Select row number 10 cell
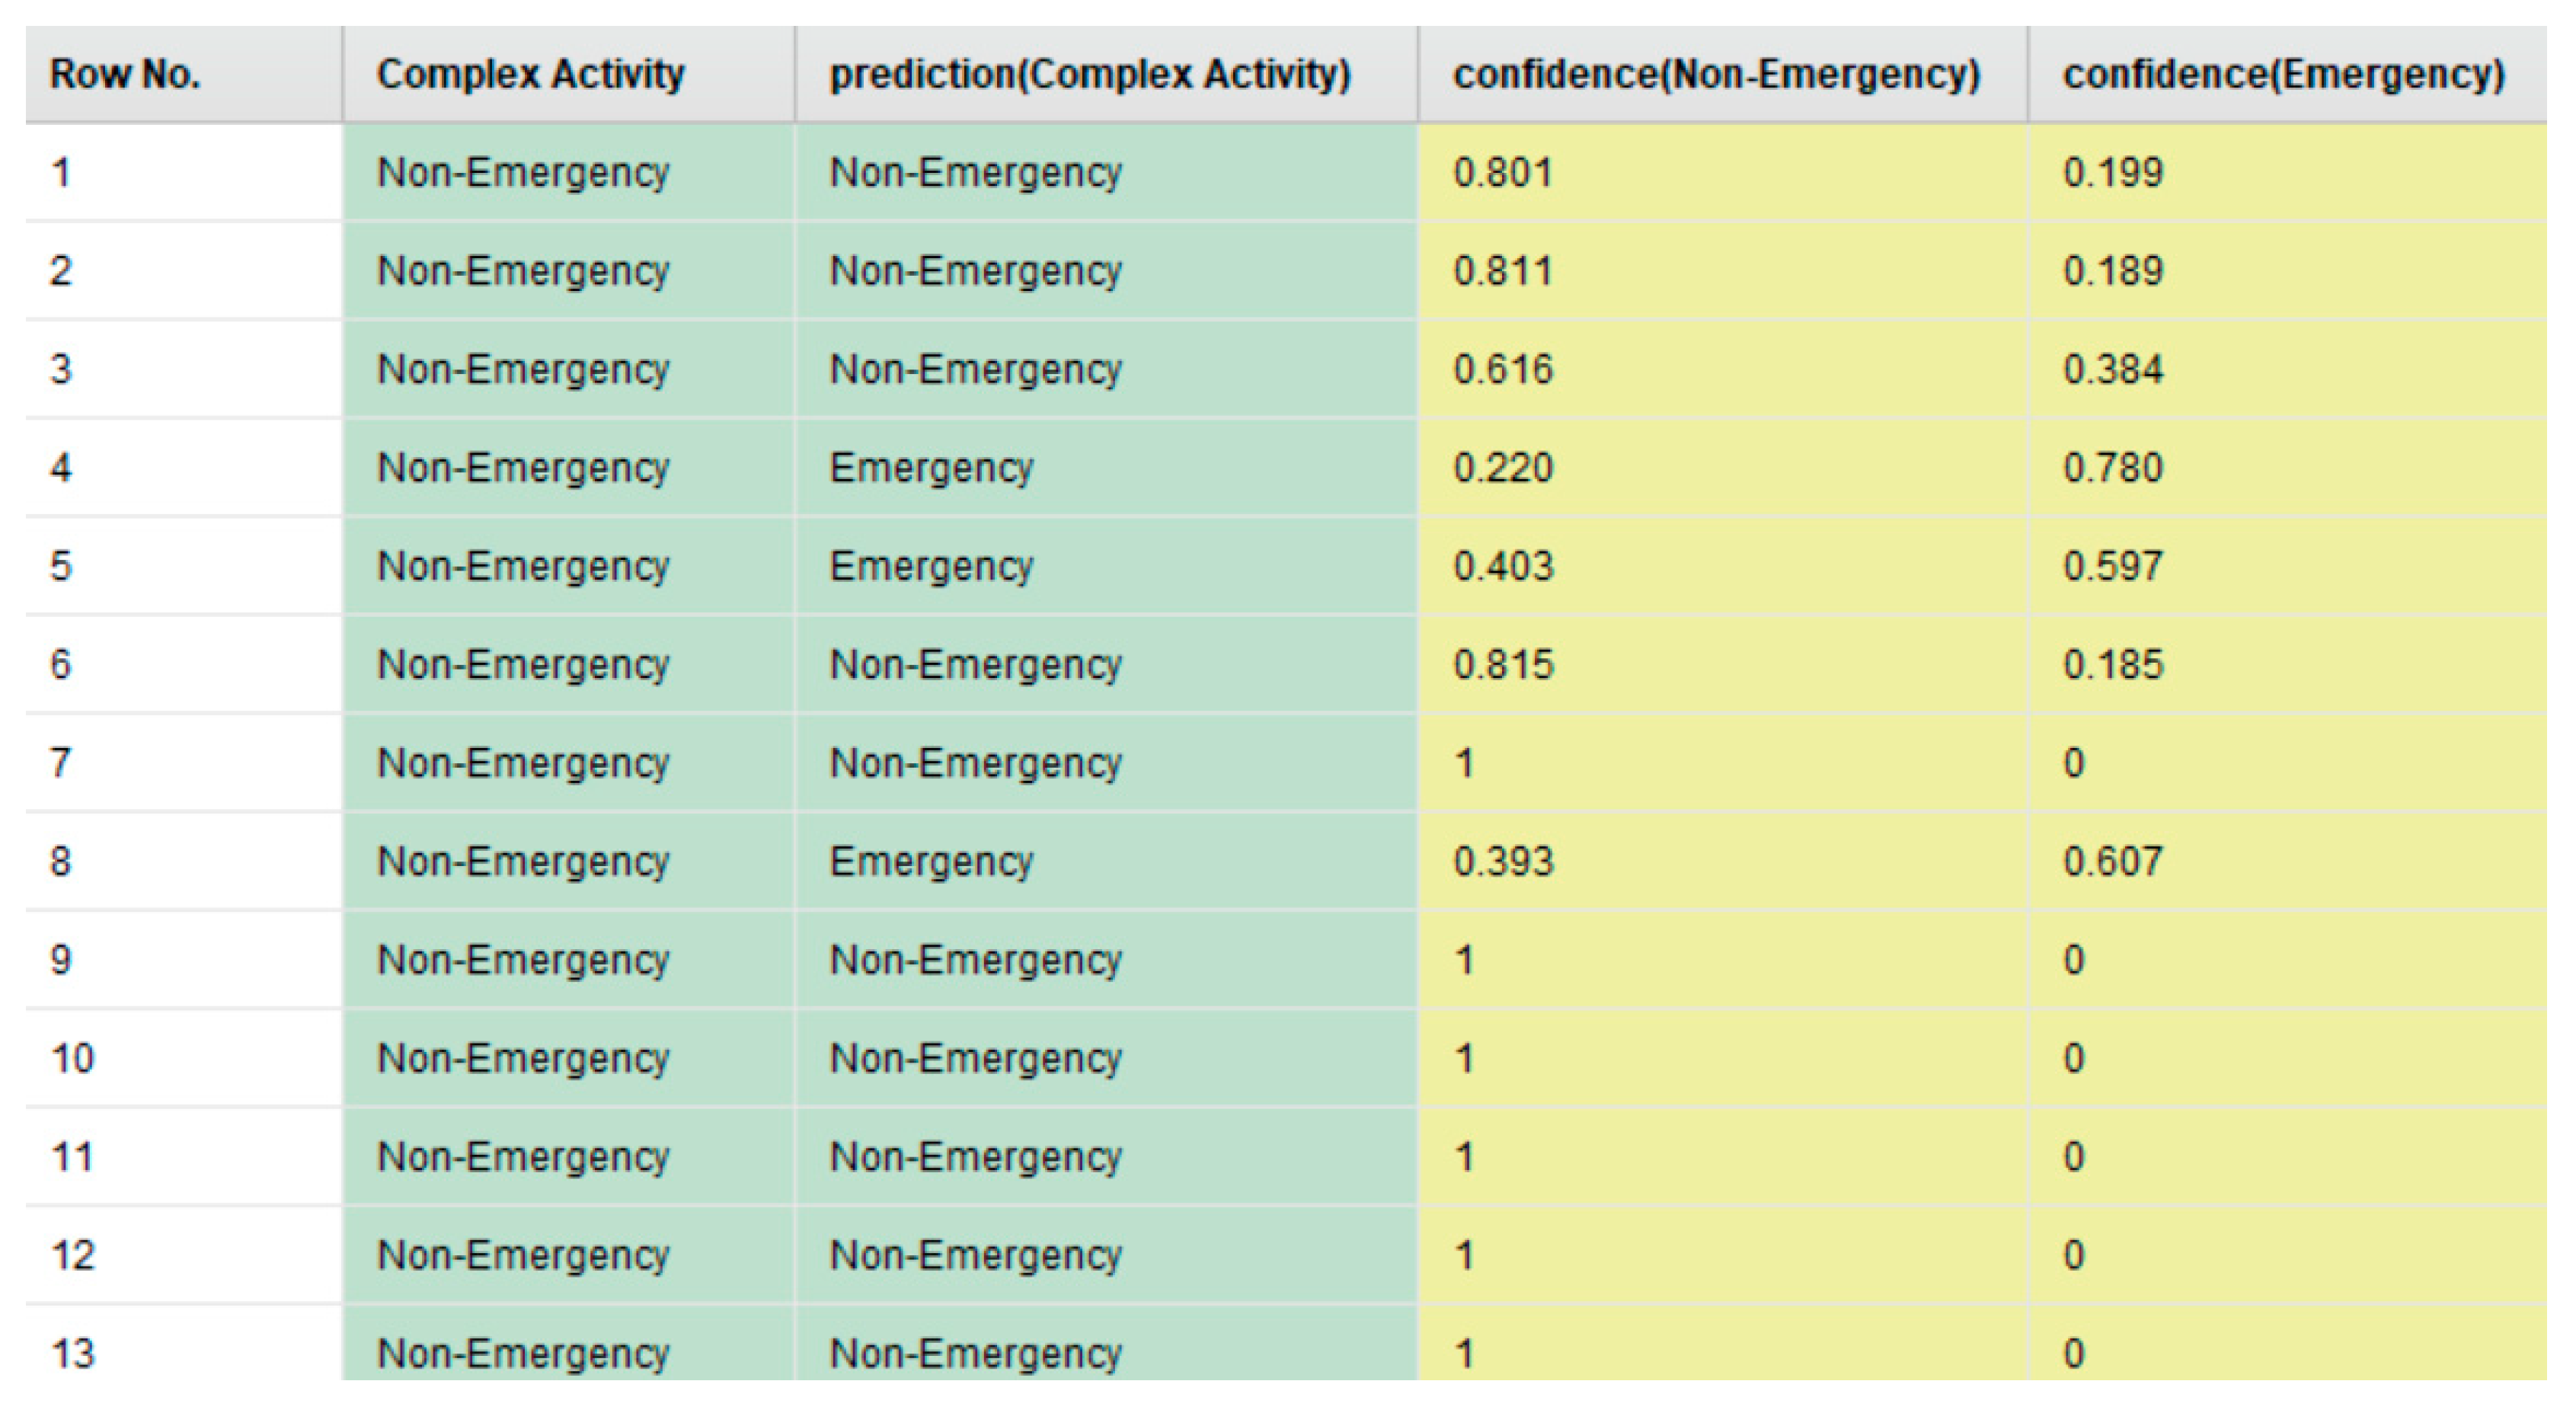Viewport: 2576px width, 1413px height. (x=72, y=1058)
